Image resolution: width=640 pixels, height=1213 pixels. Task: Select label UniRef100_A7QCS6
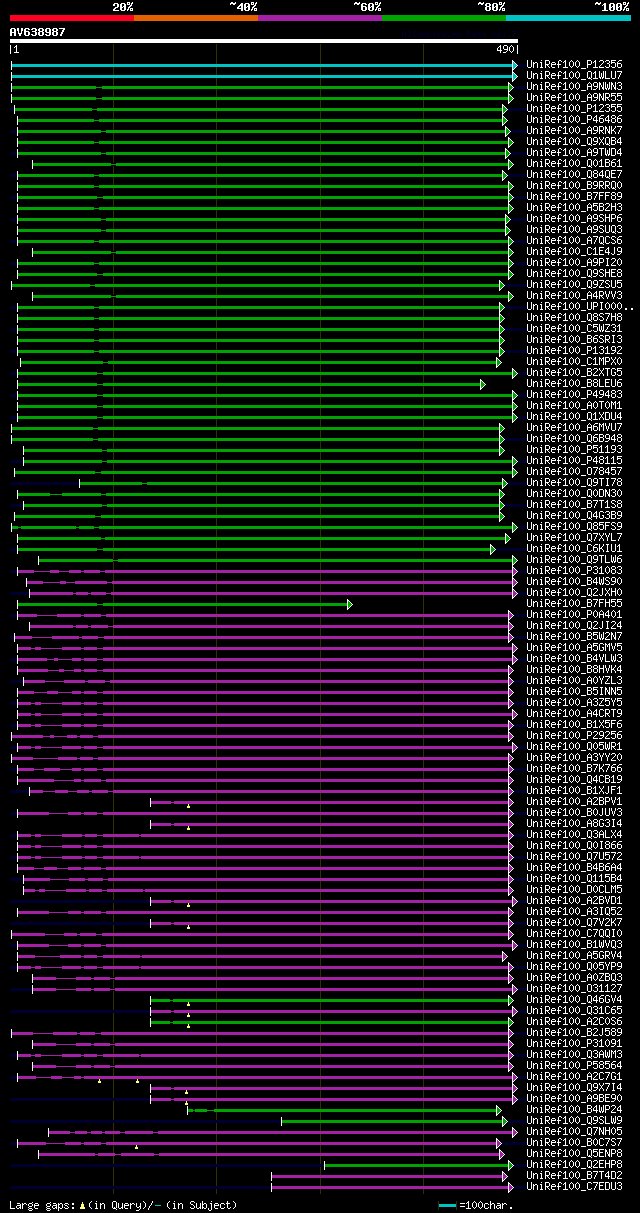[x=574, y=240]
